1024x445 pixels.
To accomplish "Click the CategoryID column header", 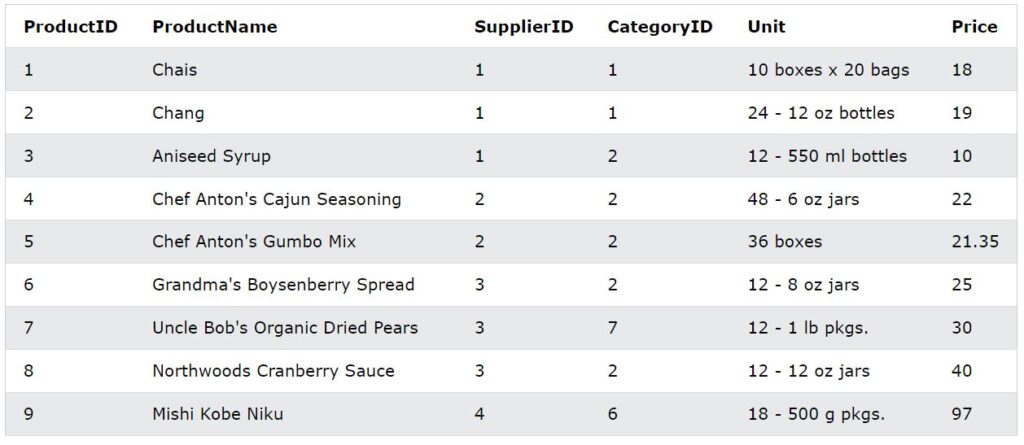I will point(659,27).
